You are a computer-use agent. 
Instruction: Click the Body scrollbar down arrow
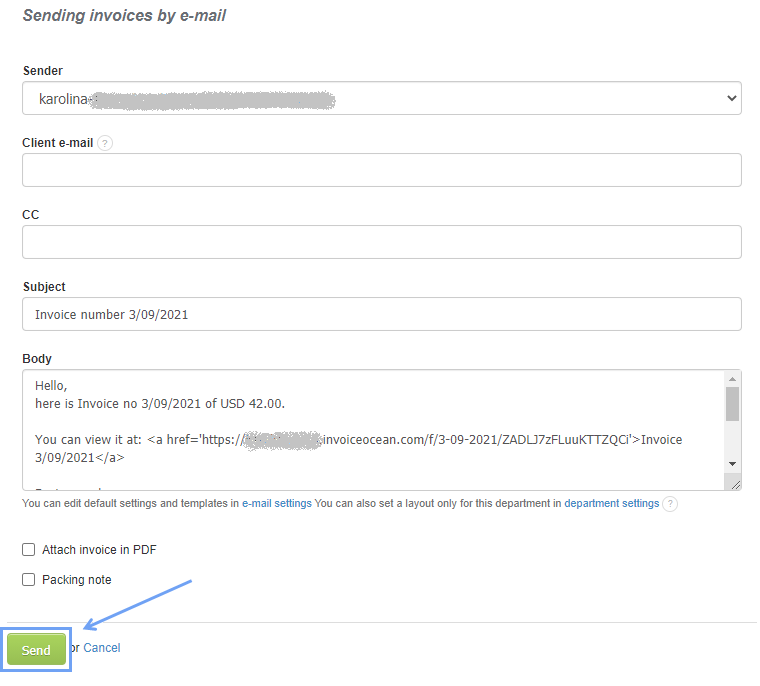tap(732, 464)
